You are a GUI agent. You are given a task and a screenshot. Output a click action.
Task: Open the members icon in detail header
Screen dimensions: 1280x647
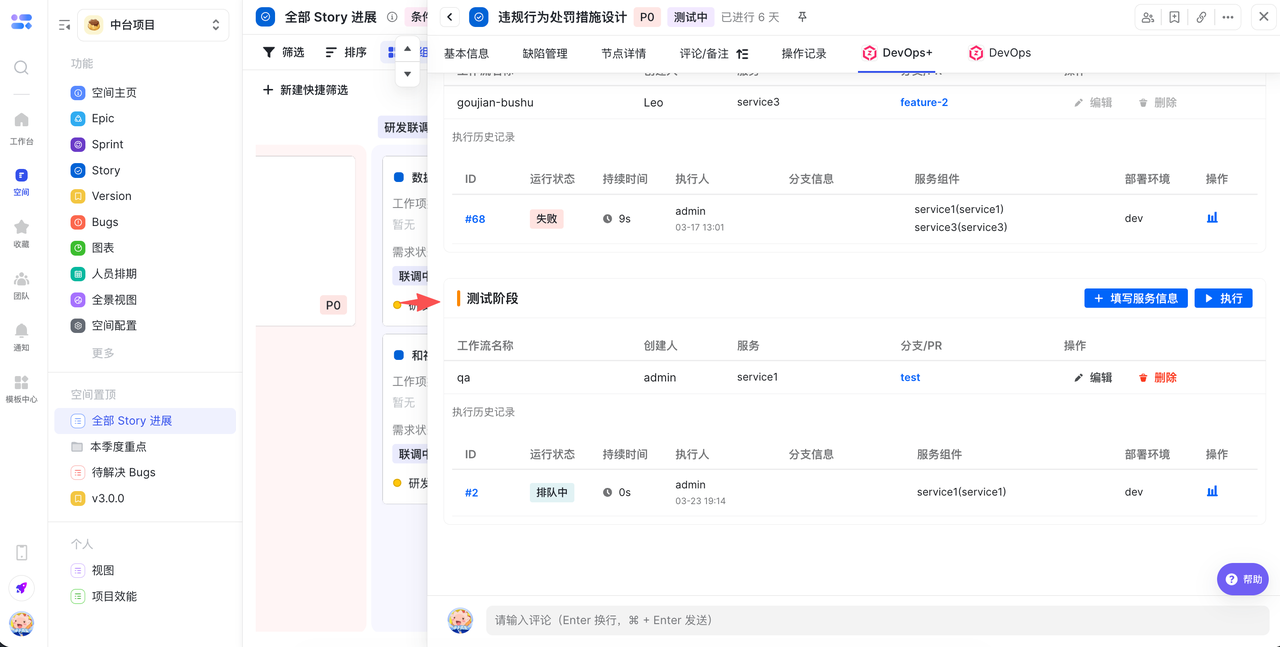coord(1148,17)
